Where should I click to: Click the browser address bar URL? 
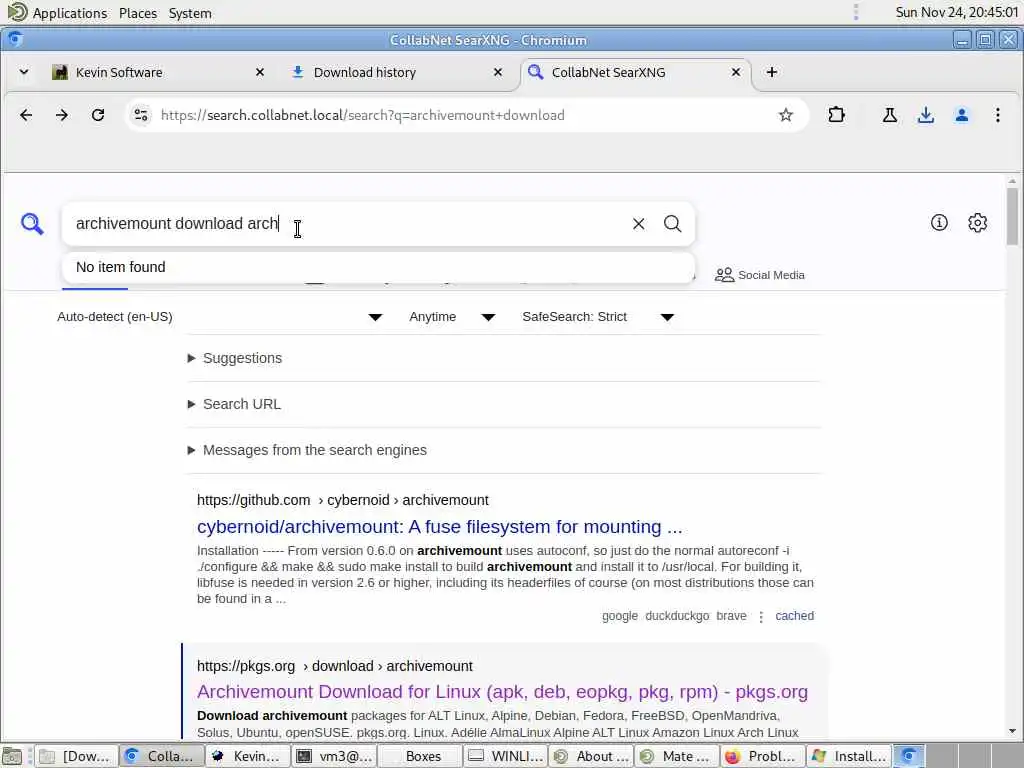(x=362, y=116)
